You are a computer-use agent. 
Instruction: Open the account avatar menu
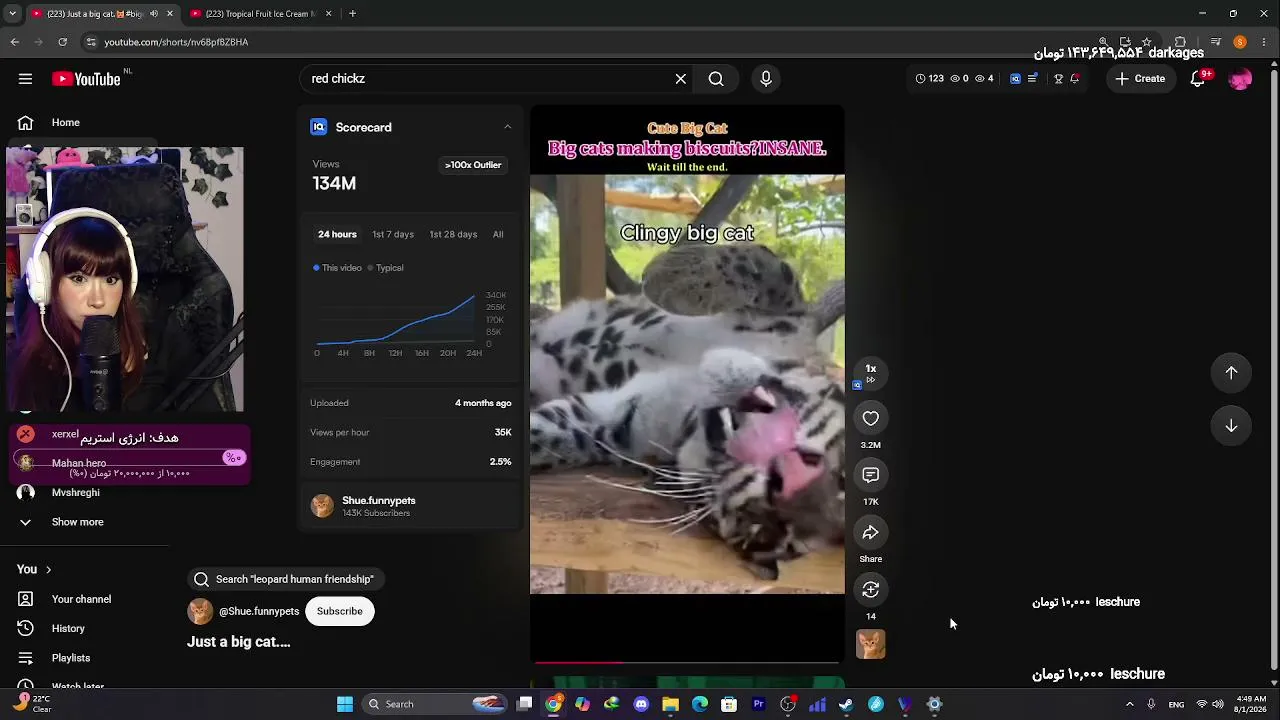pyautogui.click(x=1240, y=79)
